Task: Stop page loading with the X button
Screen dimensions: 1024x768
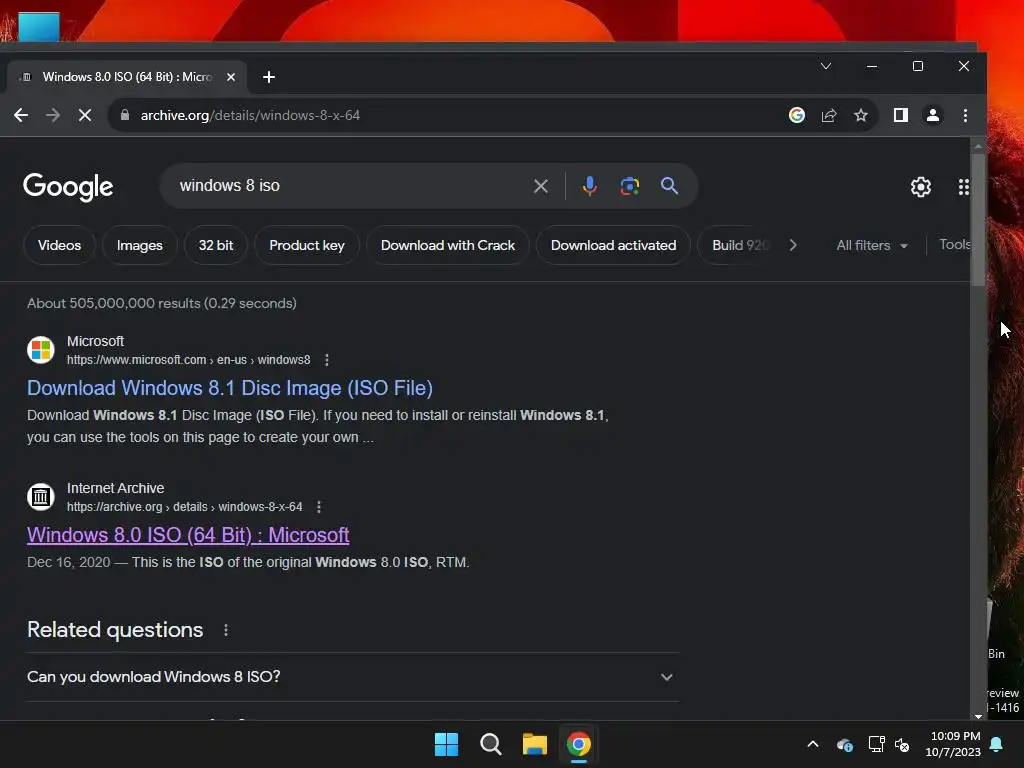Action: coord(85,116)
